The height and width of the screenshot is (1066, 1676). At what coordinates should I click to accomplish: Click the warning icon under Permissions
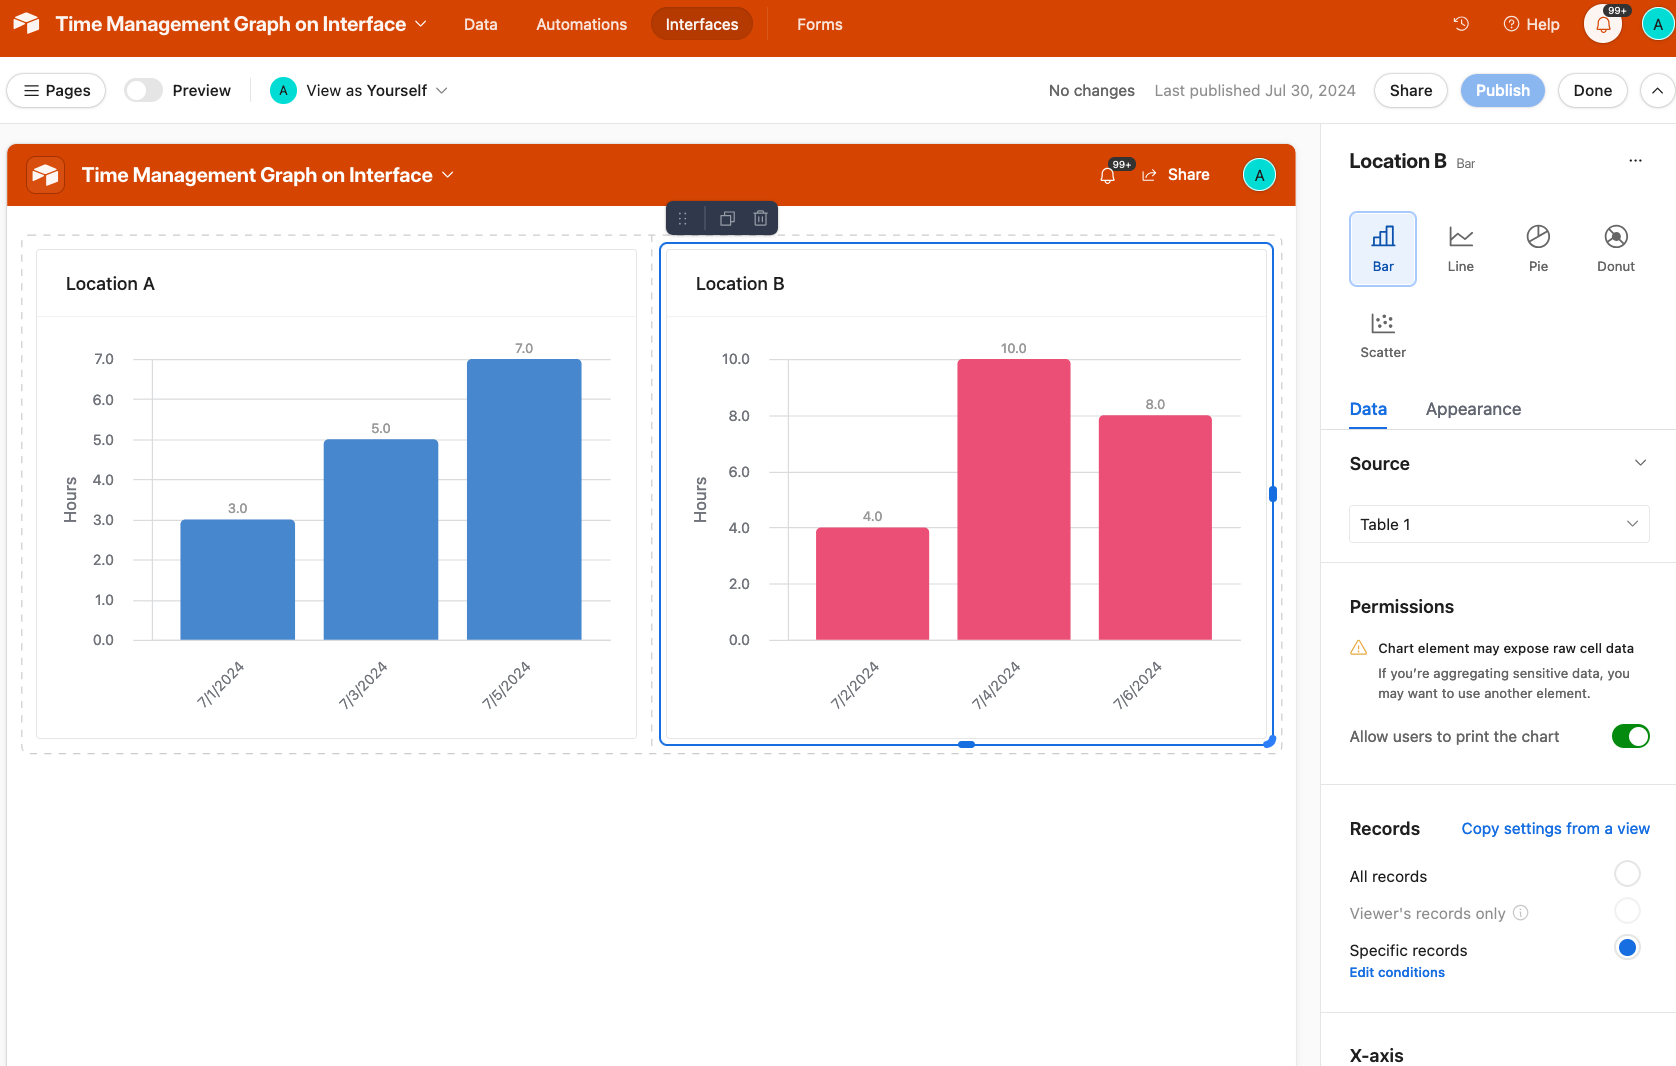[1359, 648]
